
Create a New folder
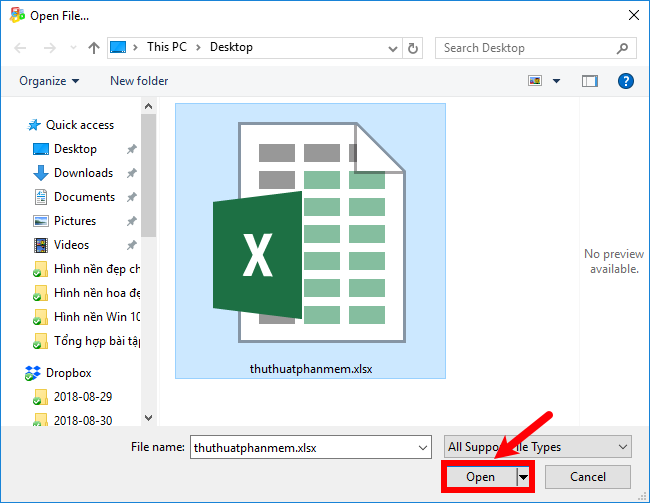[x=139, y=81]
